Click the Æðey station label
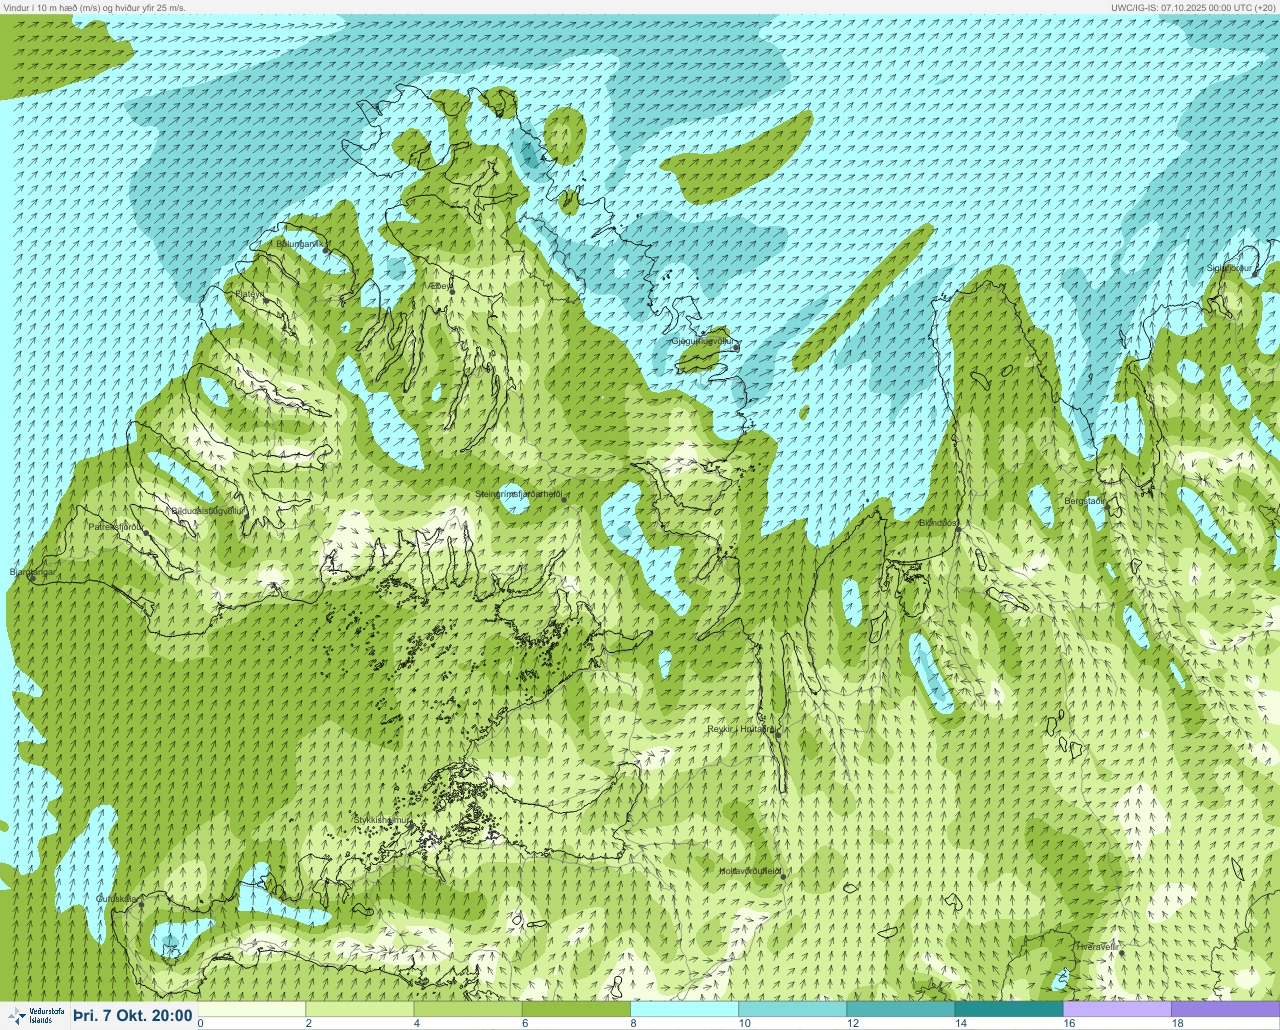The image size is (1280, 1030). click(440, 286)
